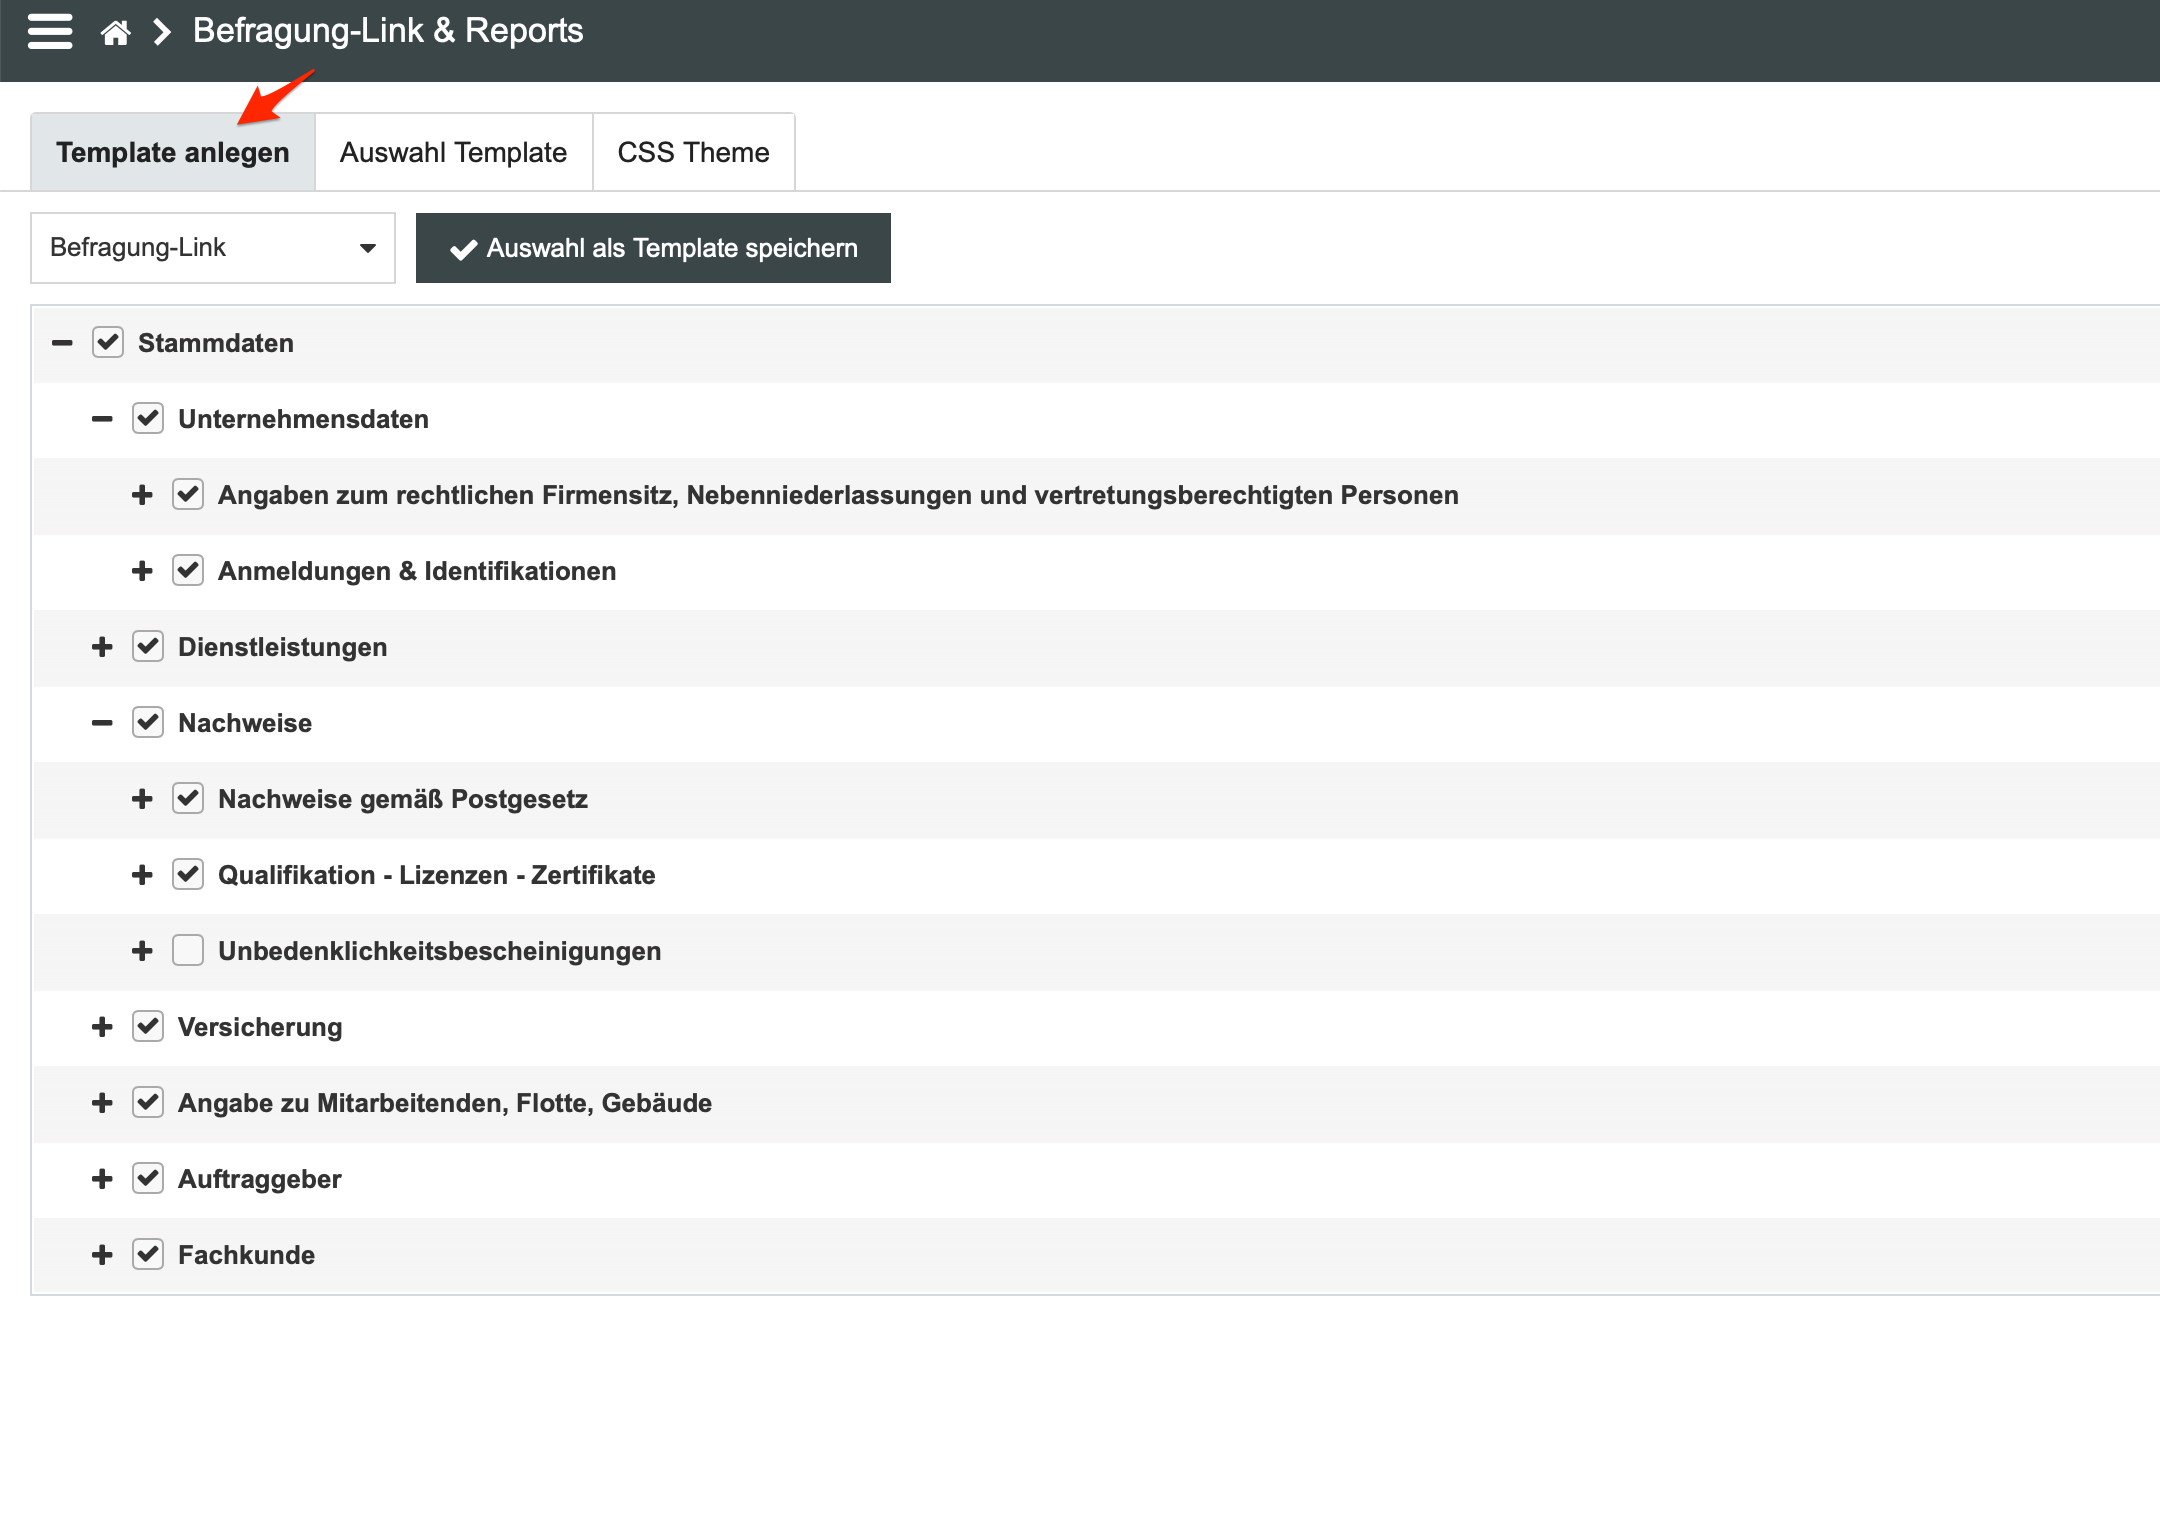Collapse the Unternehmensdaten node

tap(102, 419)
